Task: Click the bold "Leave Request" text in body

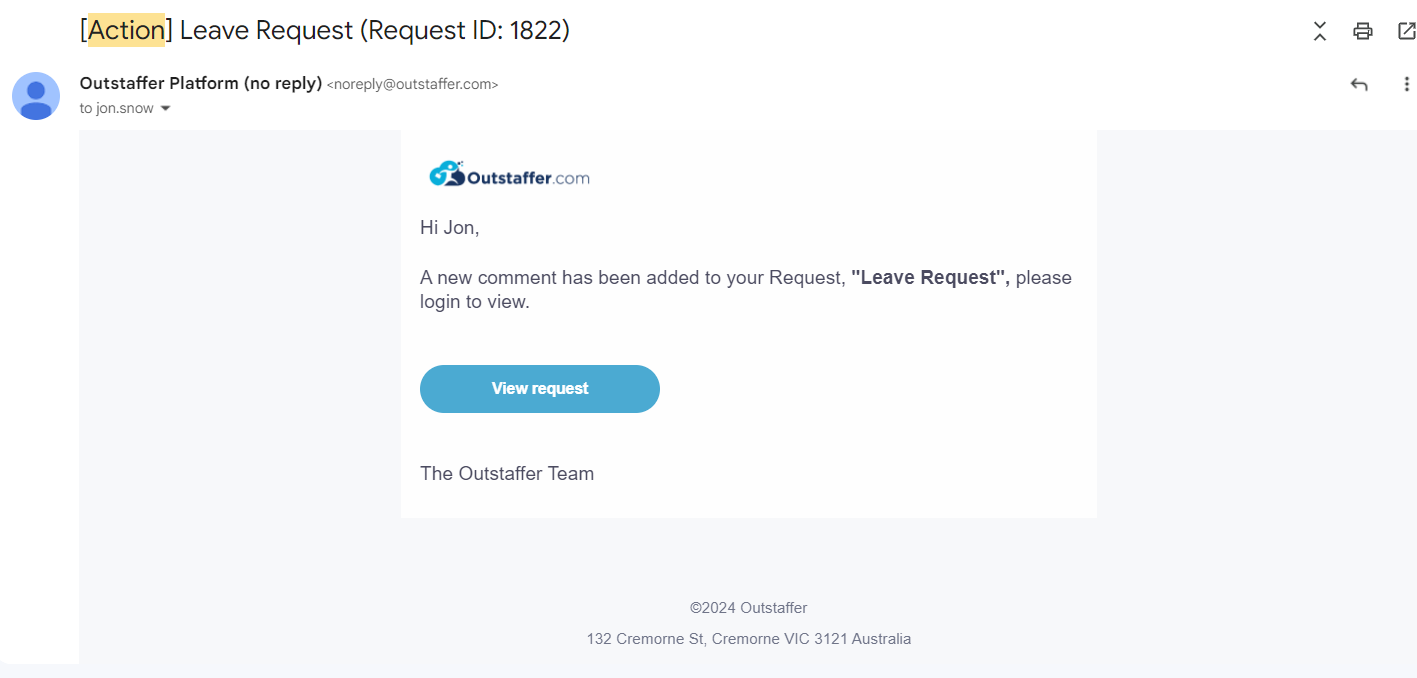Action: click(x=930, y=277)
